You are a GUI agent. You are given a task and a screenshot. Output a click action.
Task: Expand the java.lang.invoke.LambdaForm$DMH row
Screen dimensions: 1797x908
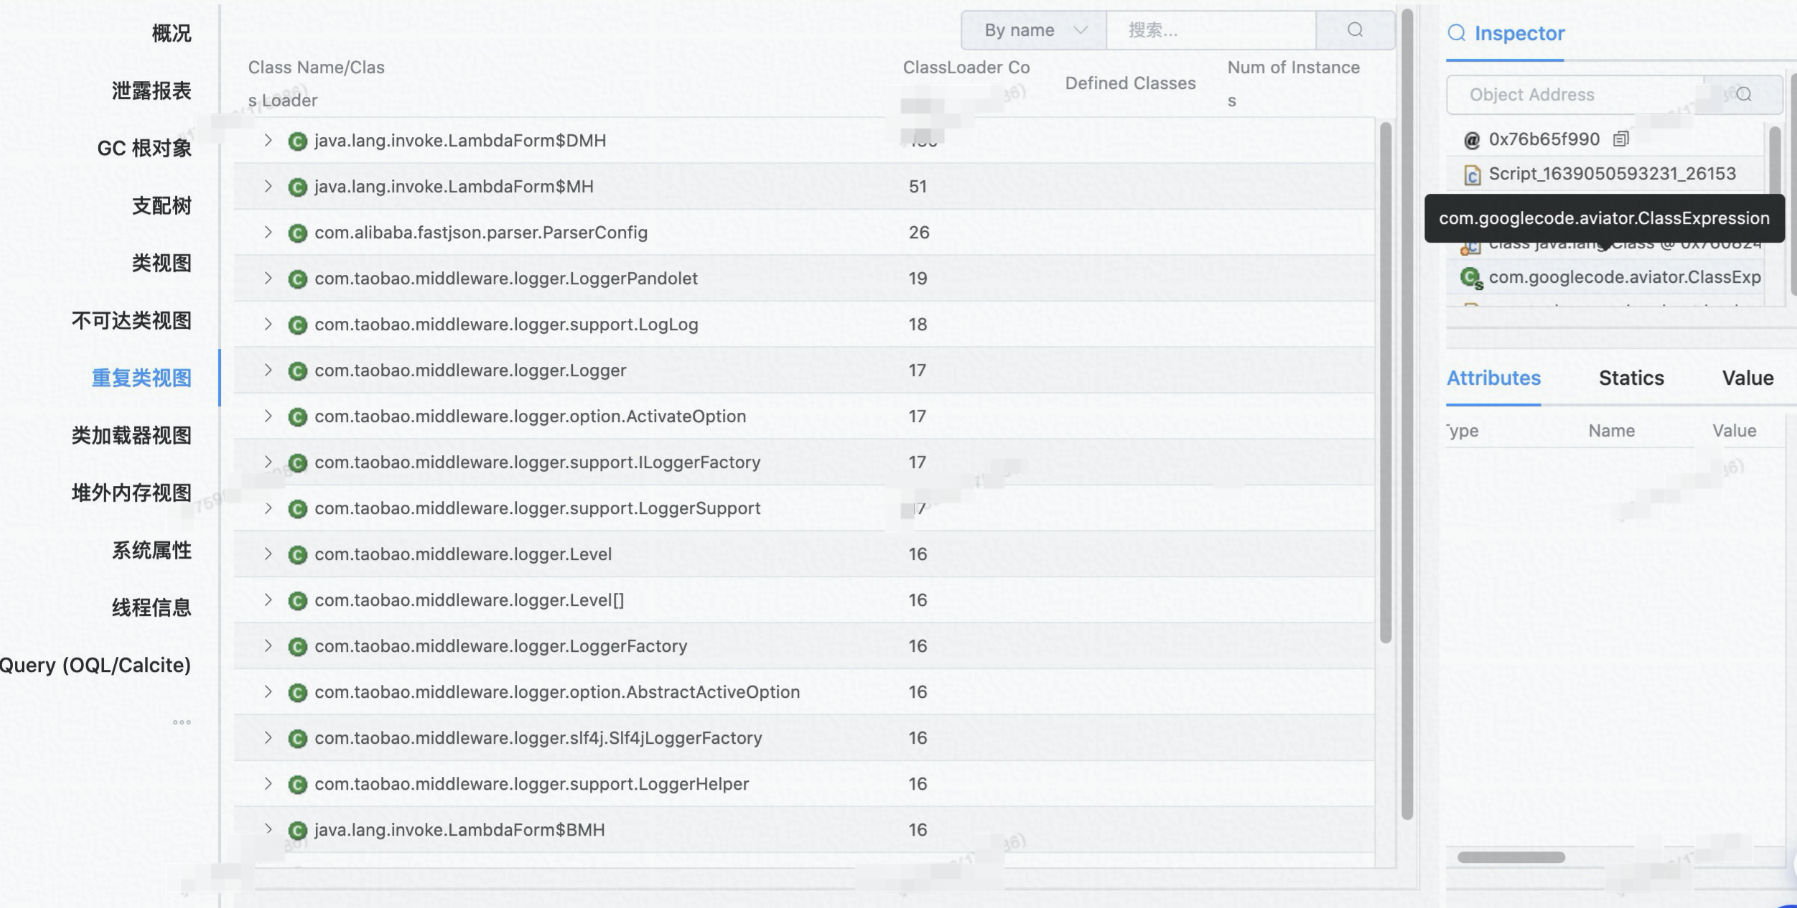(x=268, y=140)
